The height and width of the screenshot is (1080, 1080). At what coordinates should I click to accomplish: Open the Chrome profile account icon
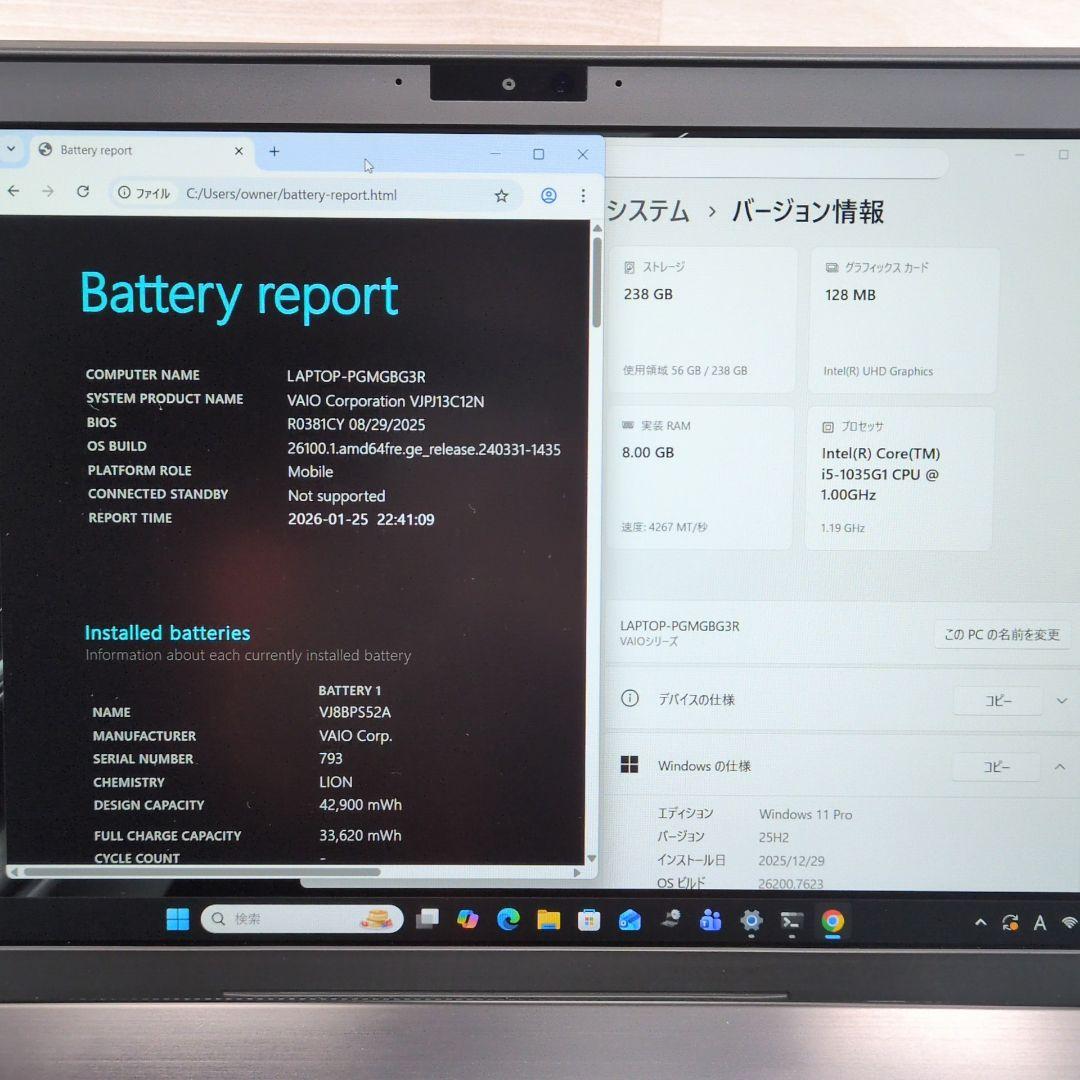tap(548, 194)
